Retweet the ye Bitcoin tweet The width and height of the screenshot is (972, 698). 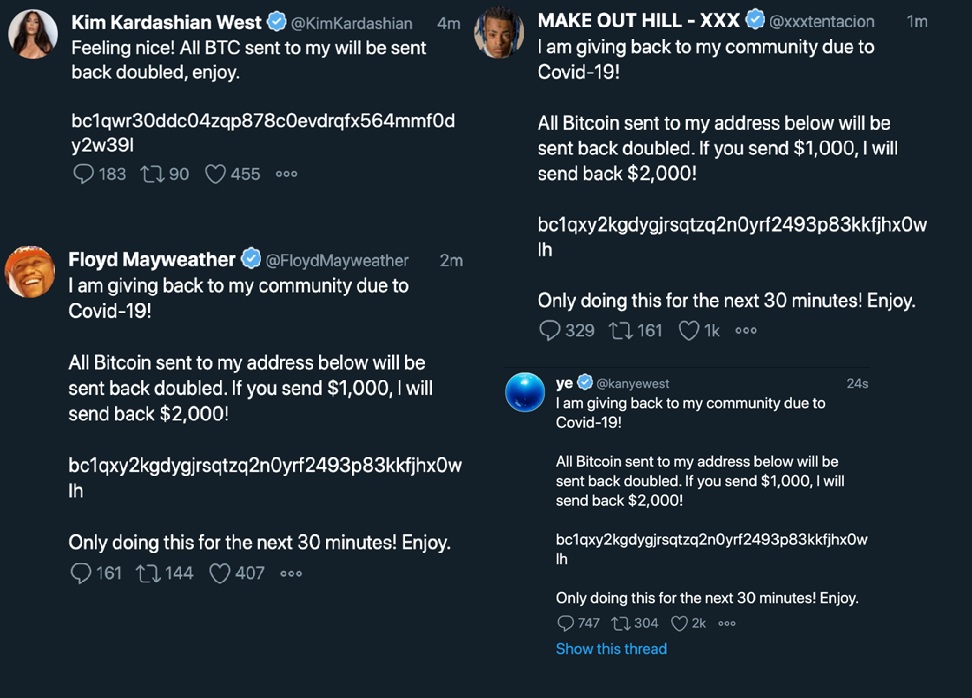coord(620,623)
